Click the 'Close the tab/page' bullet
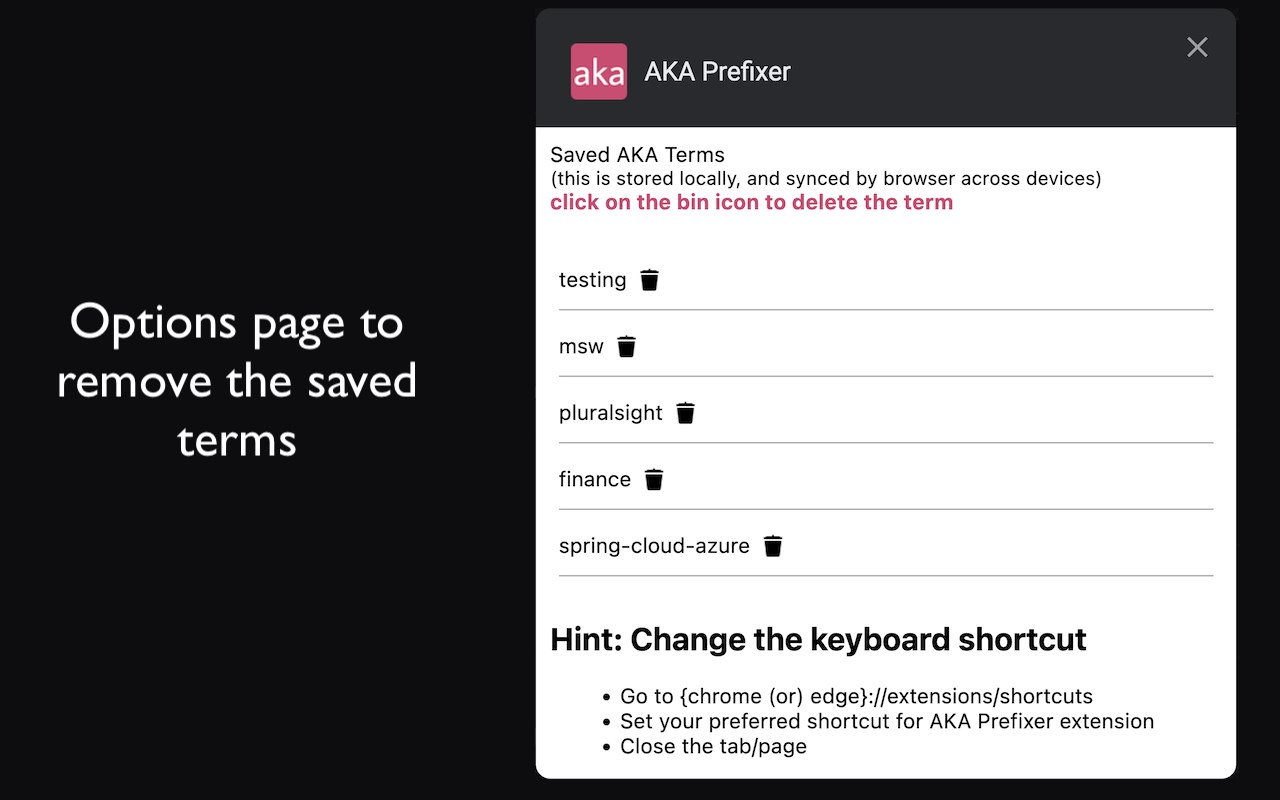This screenshot has height=800, width=1280. coord(713,746)
